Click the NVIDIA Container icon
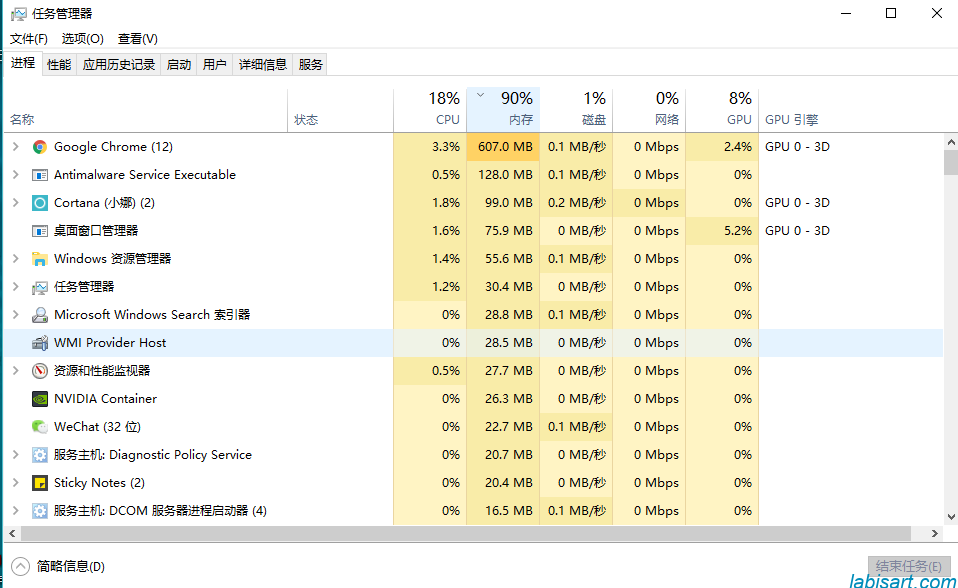Image resolution: width=958 pixels, height=588 pixels. (x=40, y=399)
